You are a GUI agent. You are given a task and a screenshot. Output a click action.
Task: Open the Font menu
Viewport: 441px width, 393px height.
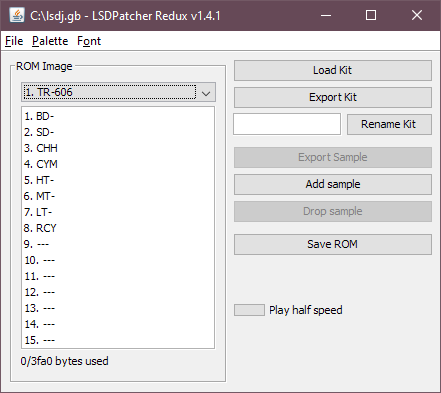pos(89,41)
